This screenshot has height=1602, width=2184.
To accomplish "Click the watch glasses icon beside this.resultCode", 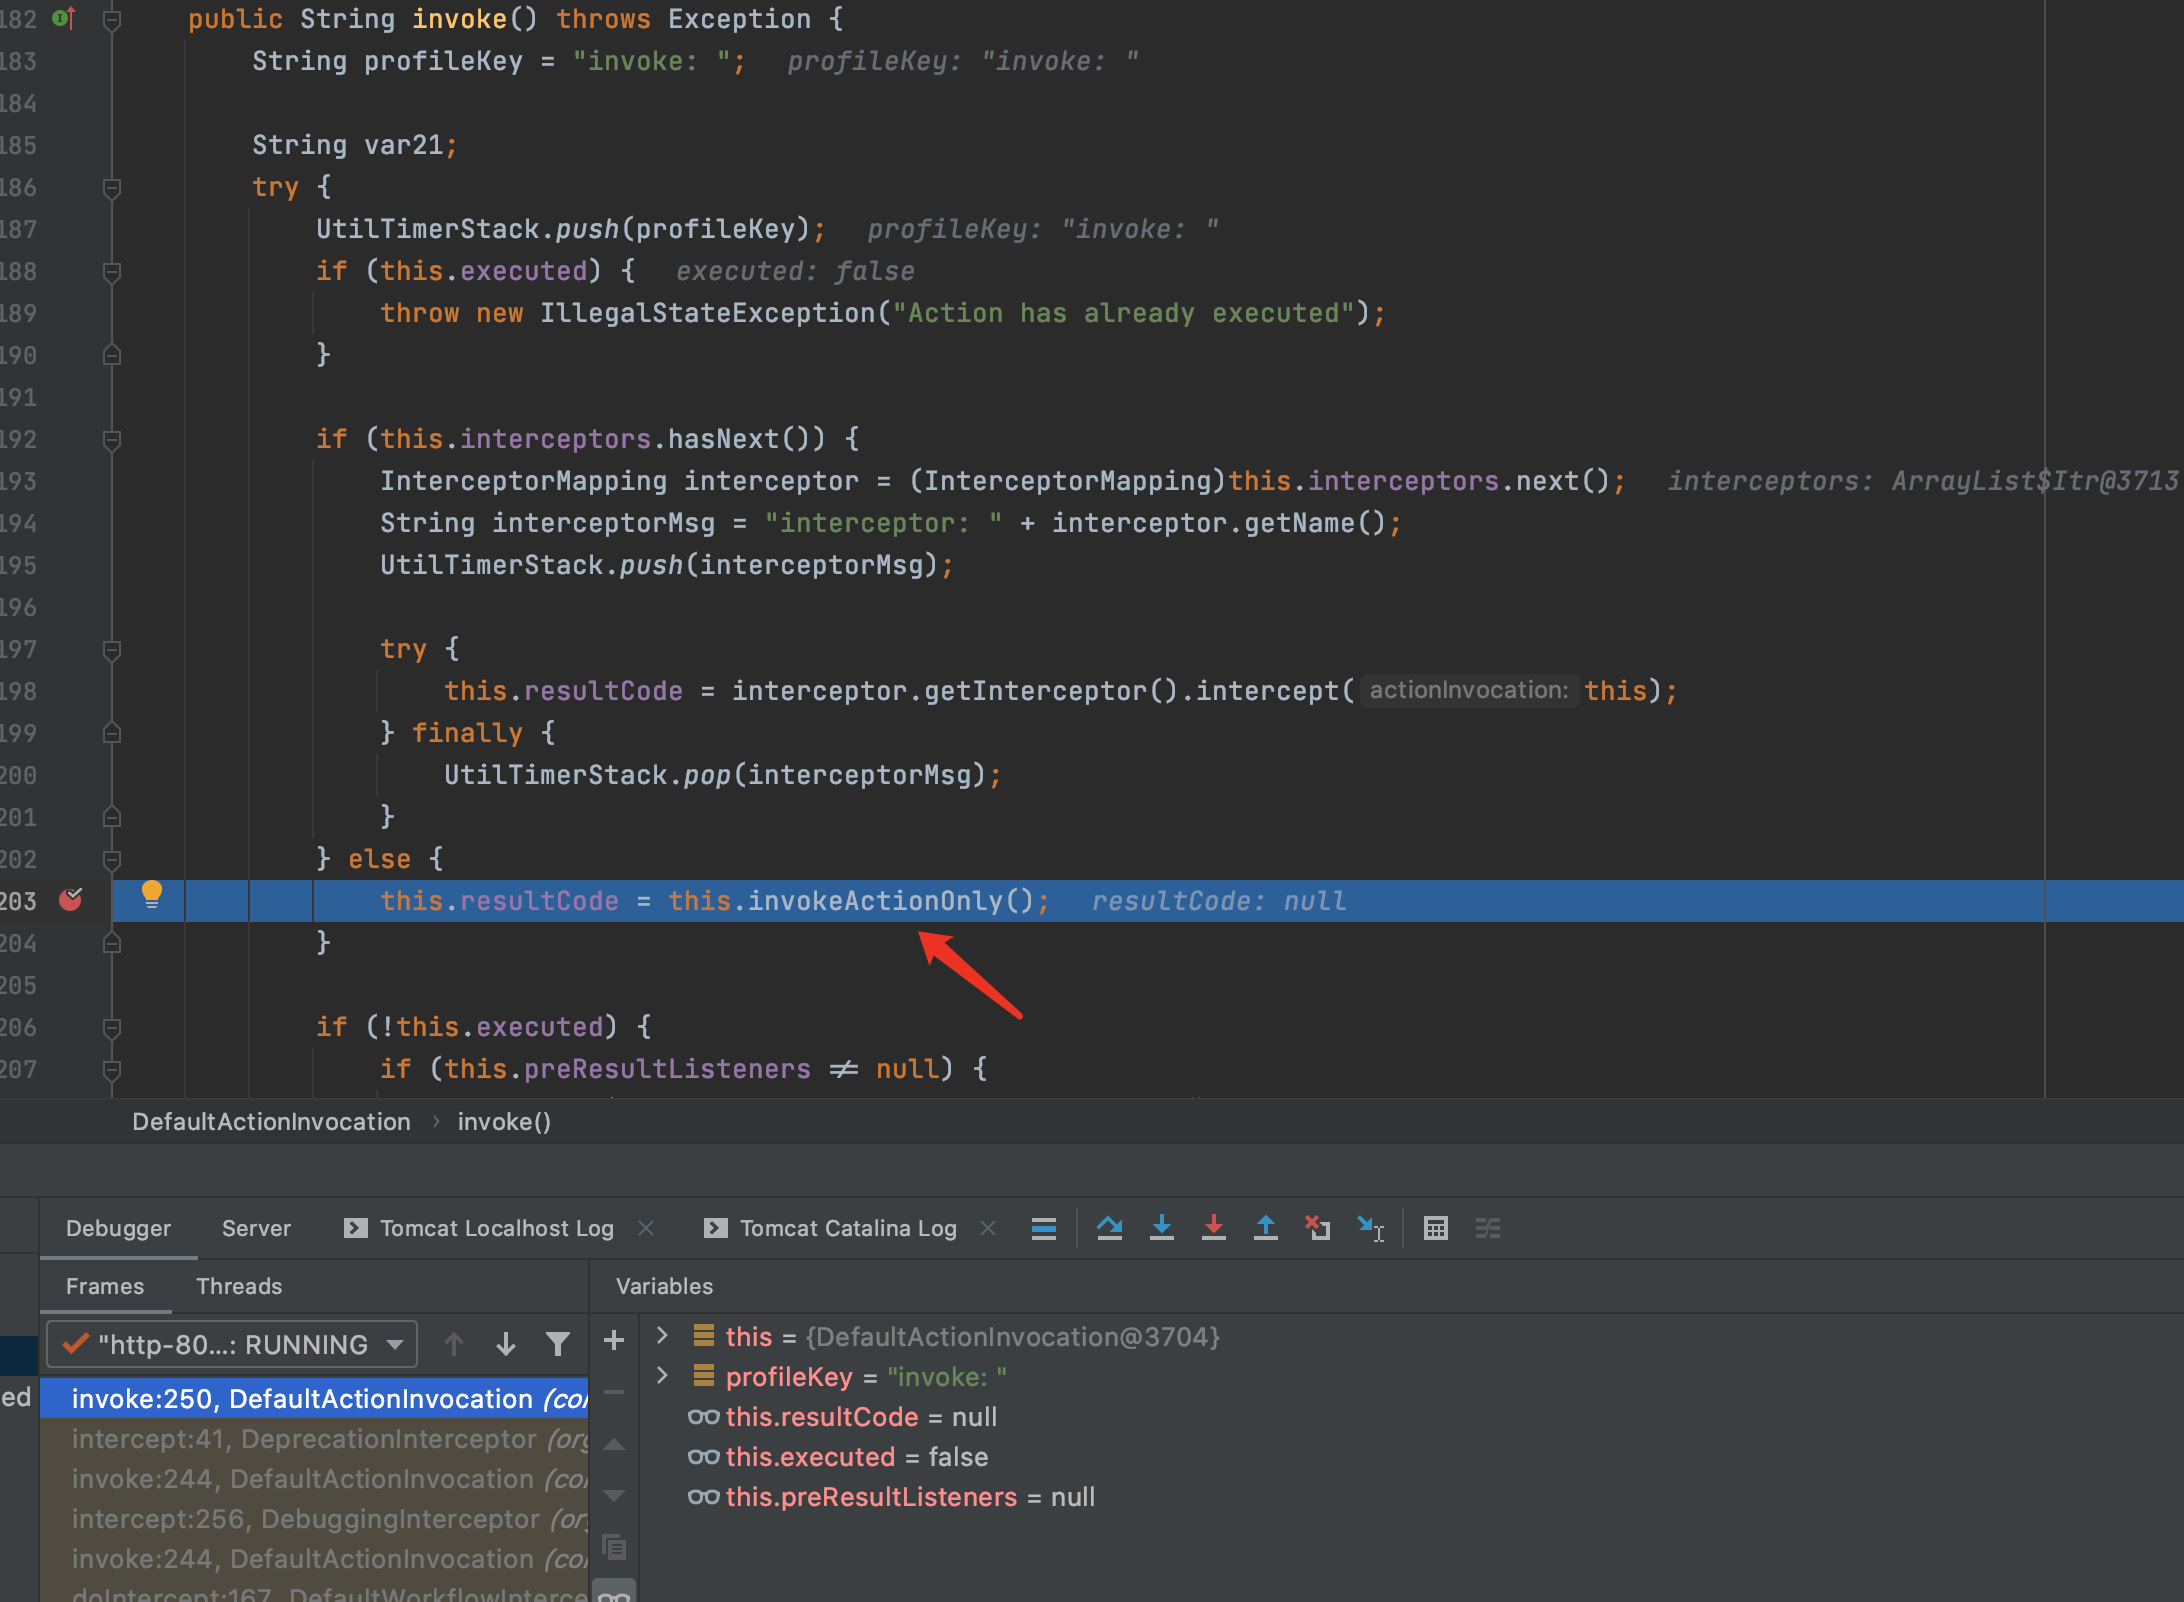I will (x=704, y=1417).
